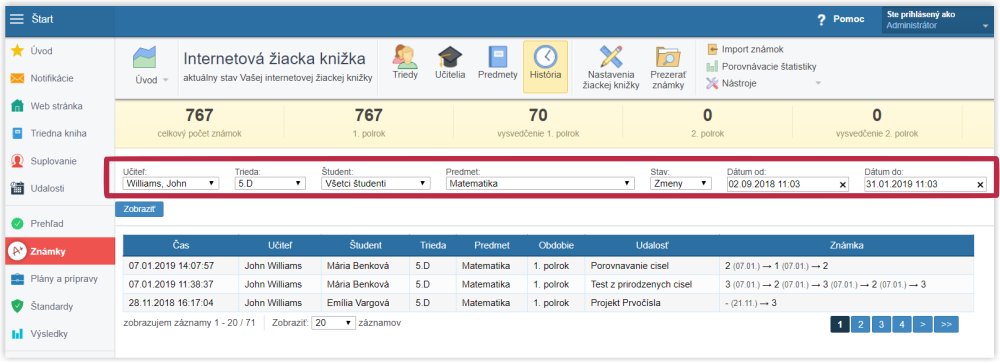Go to results page 2

click(x=860, y=325)
